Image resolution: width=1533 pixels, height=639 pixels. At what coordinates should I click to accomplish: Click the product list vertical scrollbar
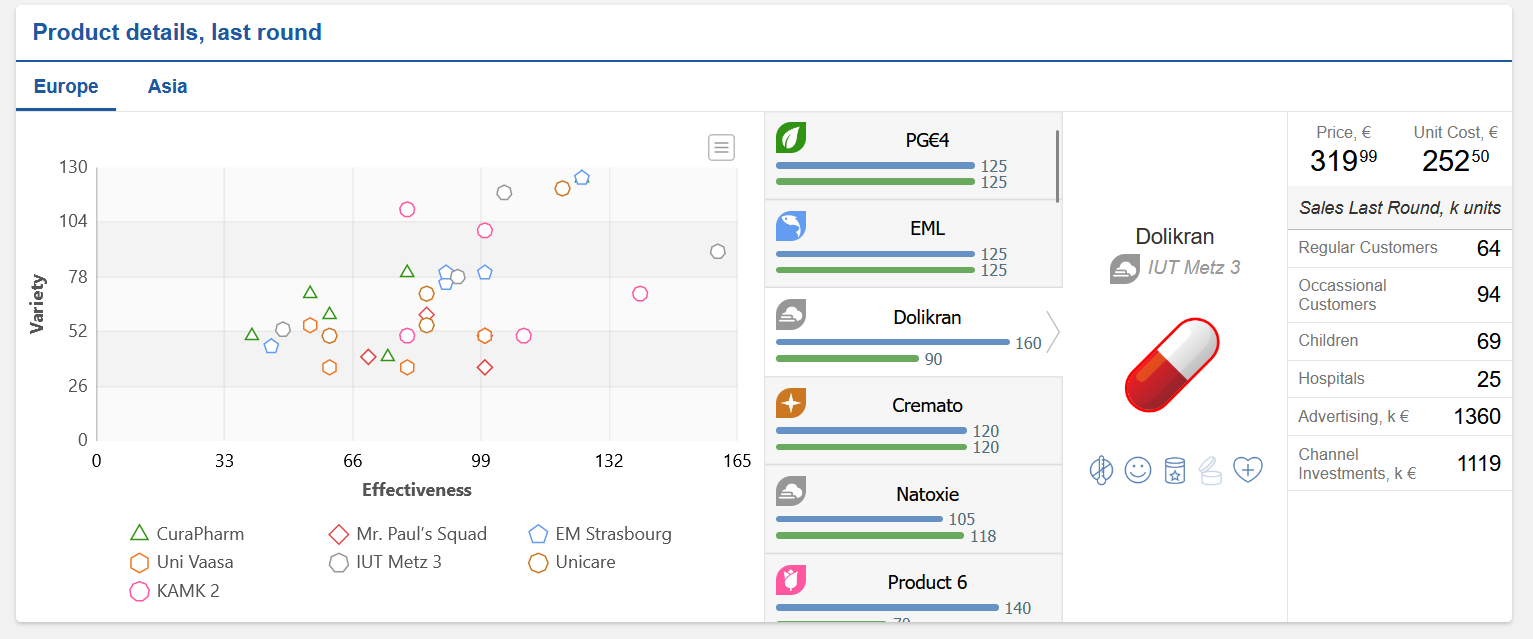[1057, 166]
